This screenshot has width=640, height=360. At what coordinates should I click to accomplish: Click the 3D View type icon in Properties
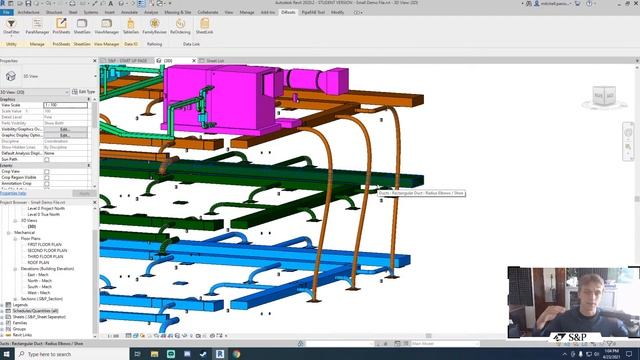(11, 76)
